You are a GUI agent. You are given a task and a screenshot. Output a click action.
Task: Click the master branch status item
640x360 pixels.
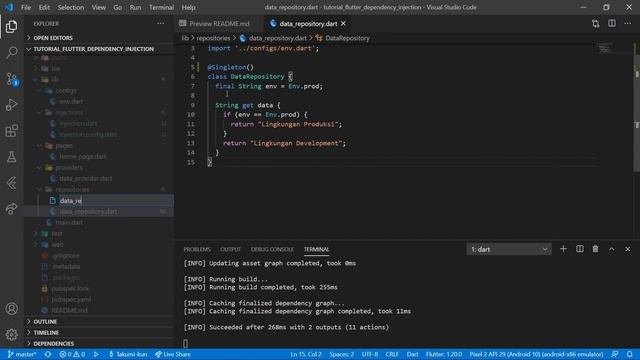(x=22, y=354)
